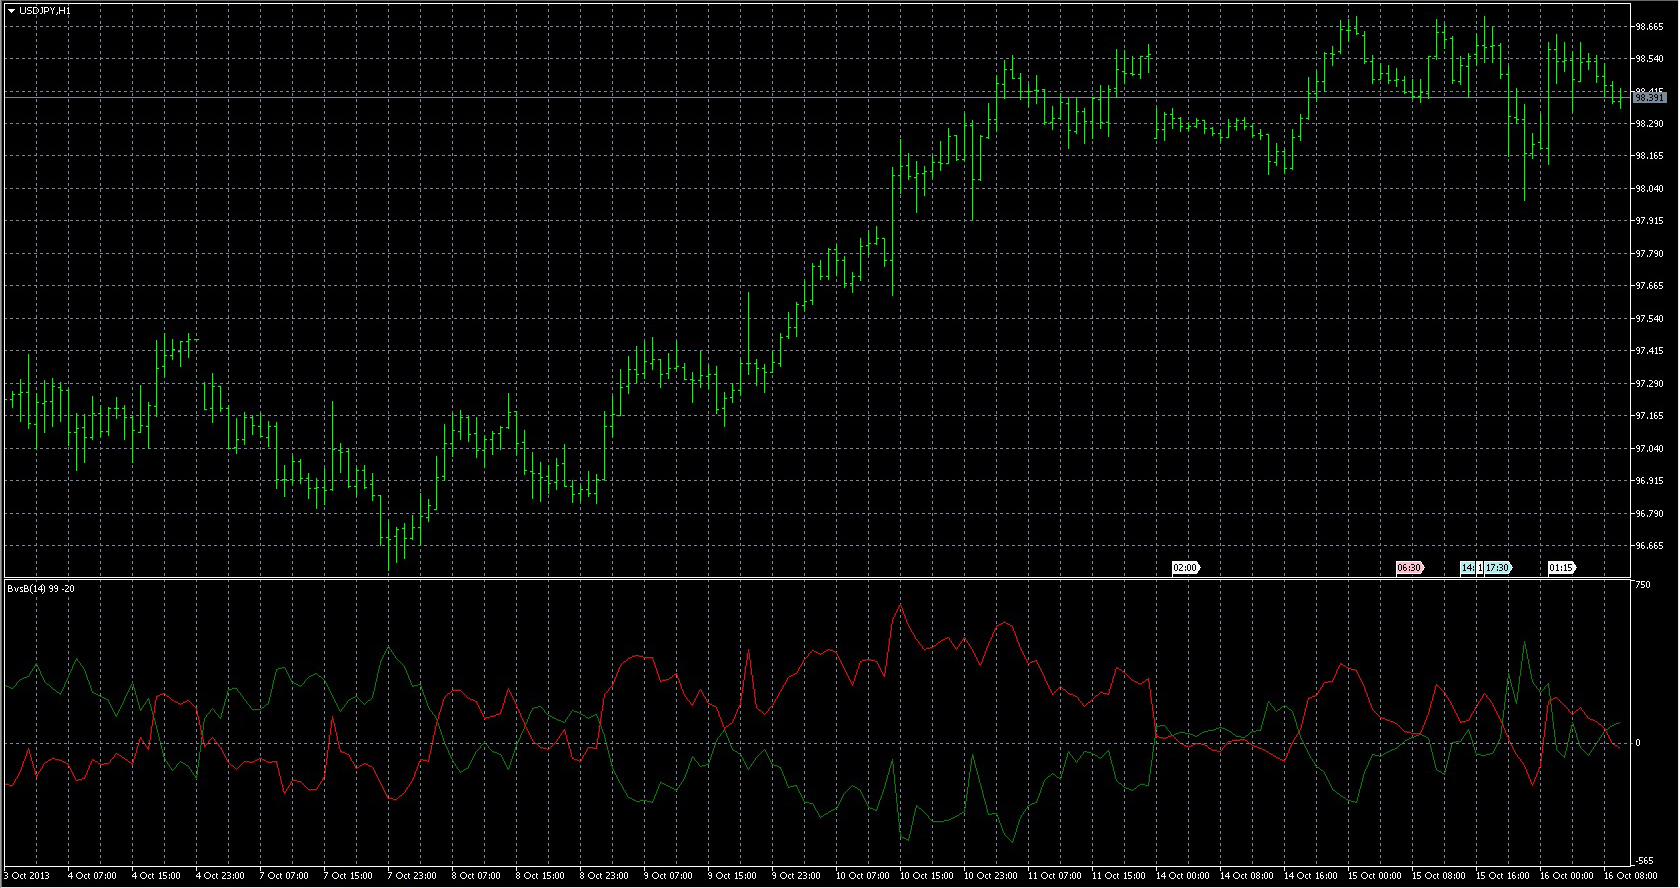Click the partially hidden 14: event flag
Screen dimensions: 1680x888
coord(1468,568)
